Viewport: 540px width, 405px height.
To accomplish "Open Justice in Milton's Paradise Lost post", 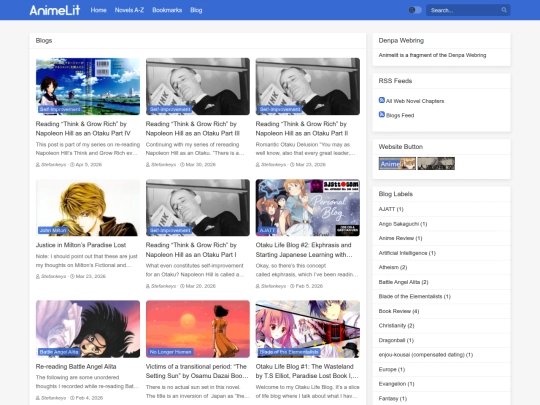I will coord(81,245).
